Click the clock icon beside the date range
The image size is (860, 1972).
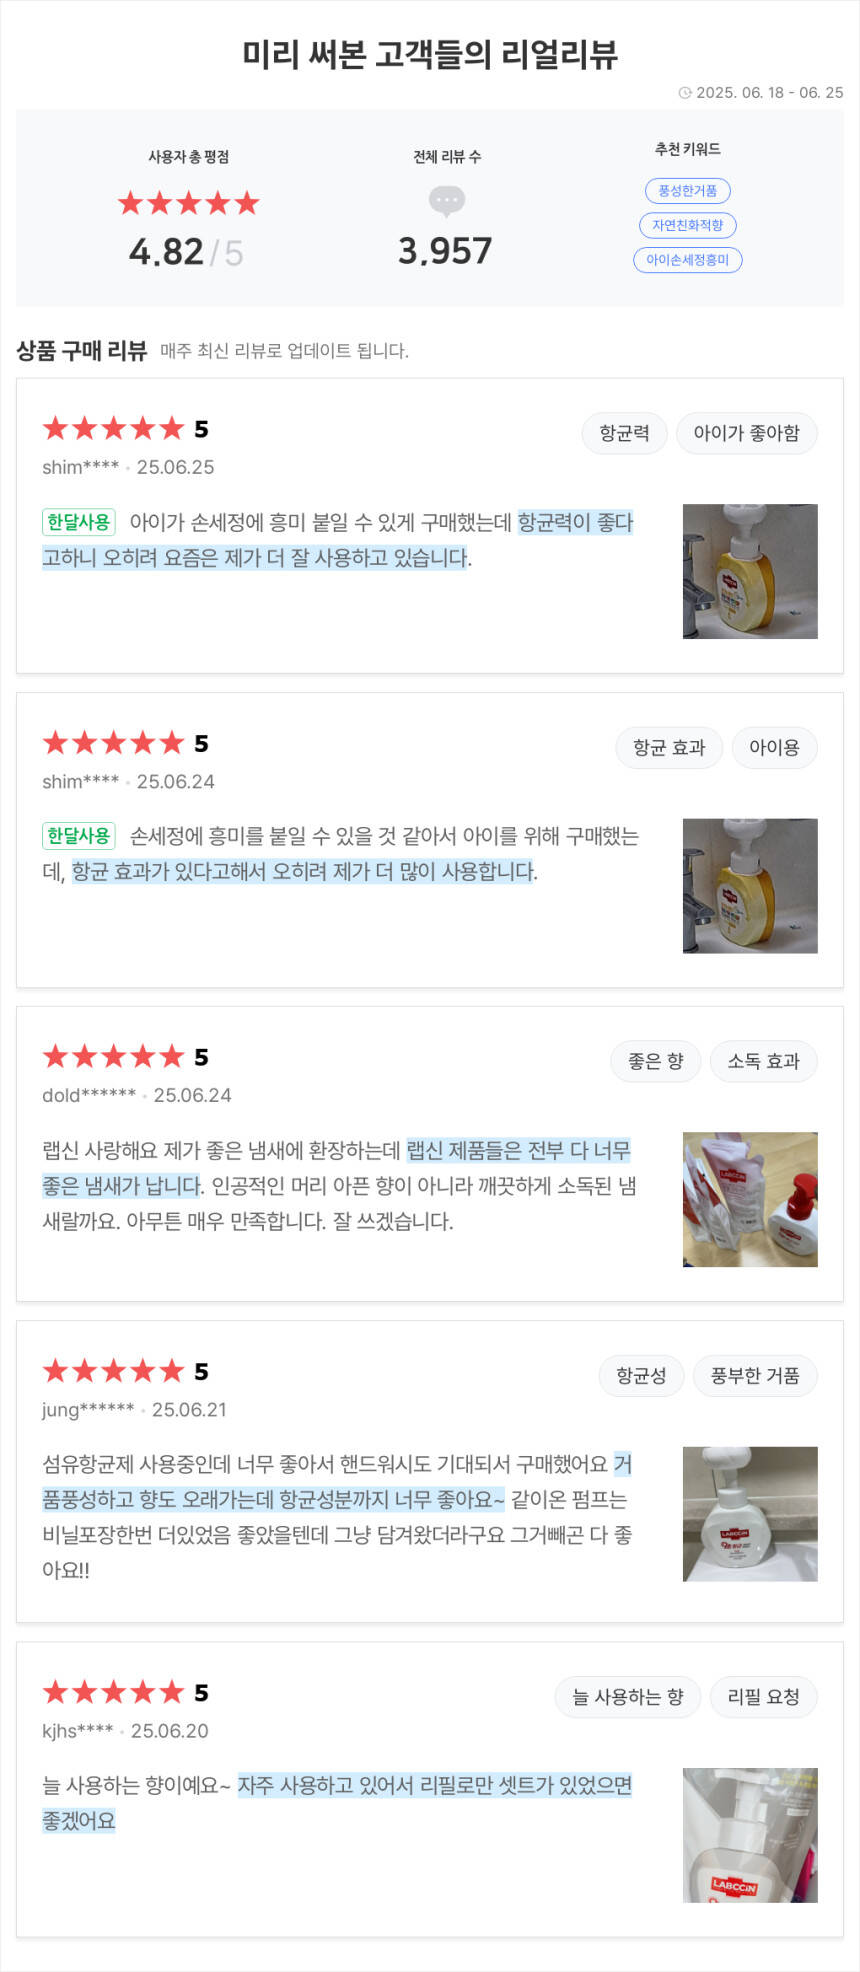(x=685, y=93)
